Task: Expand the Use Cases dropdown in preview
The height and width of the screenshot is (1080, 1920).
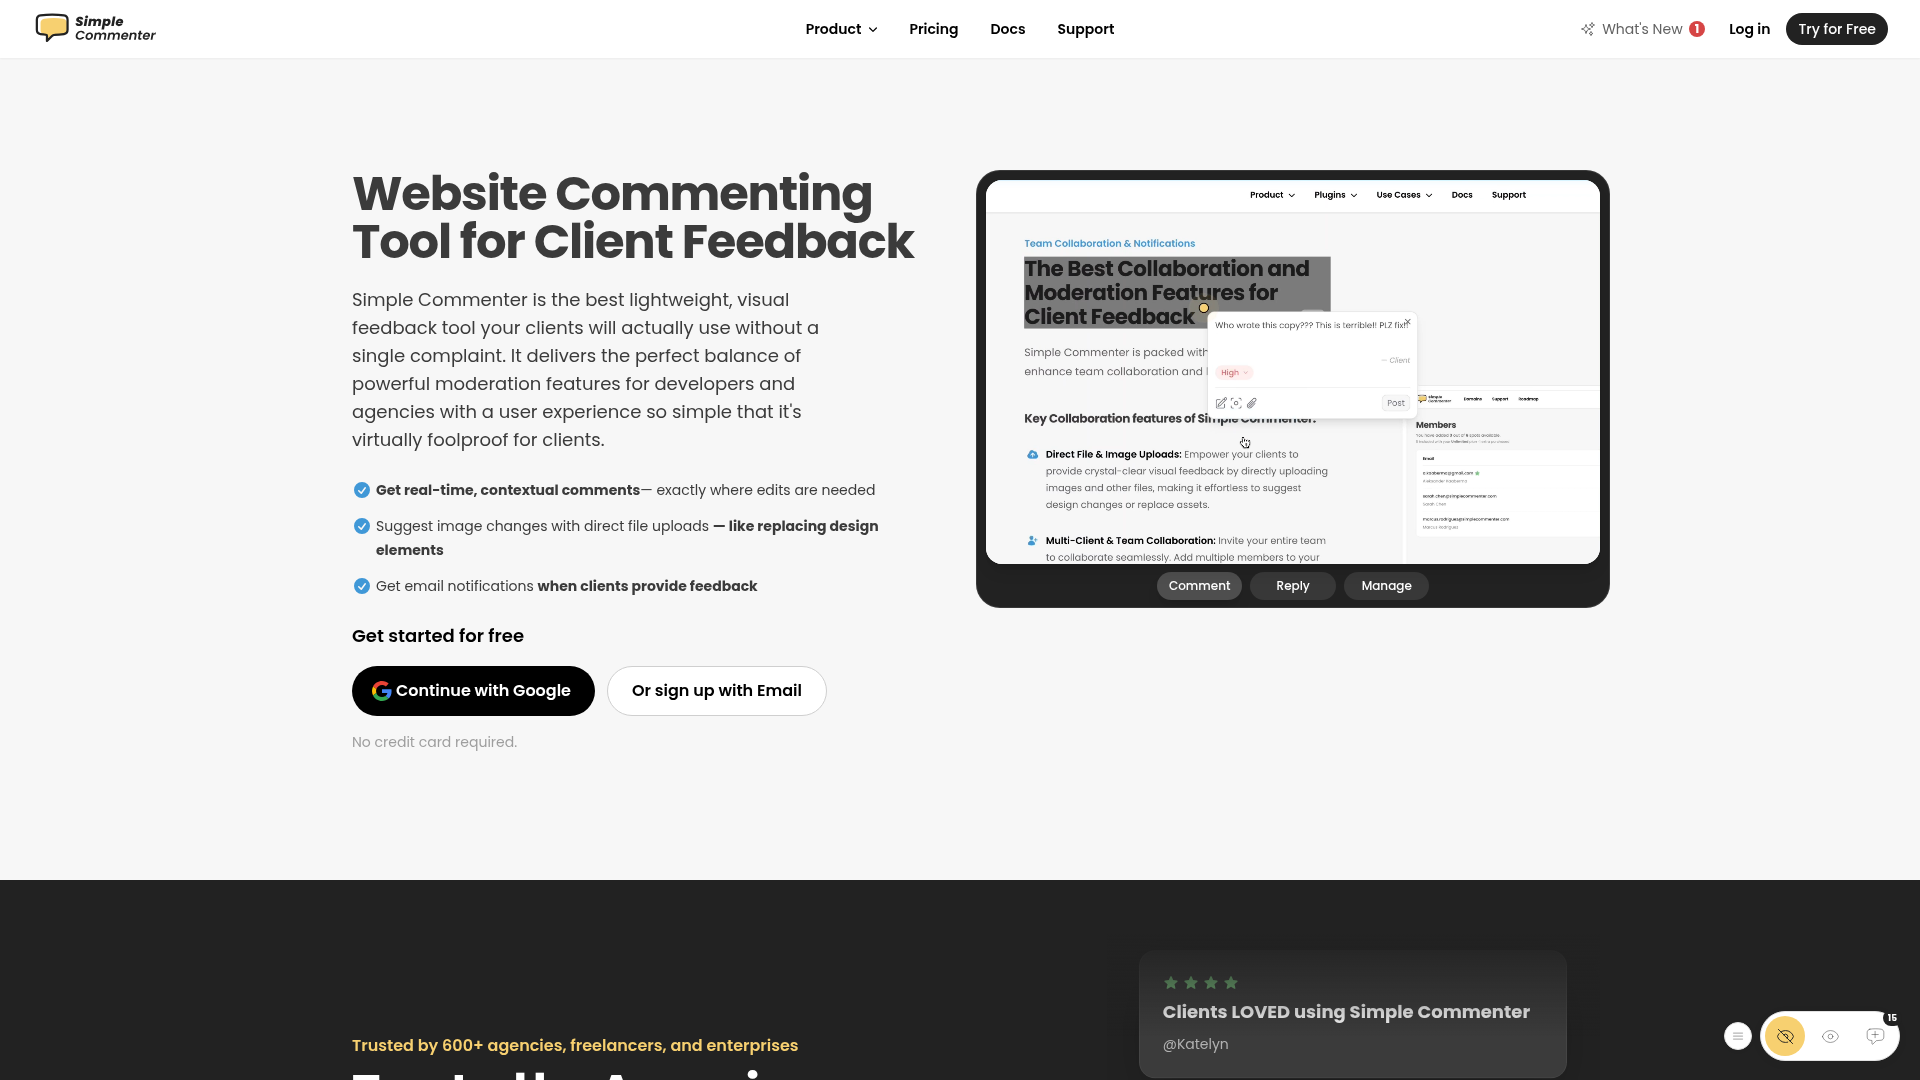Action: [x=1403, y=195]
